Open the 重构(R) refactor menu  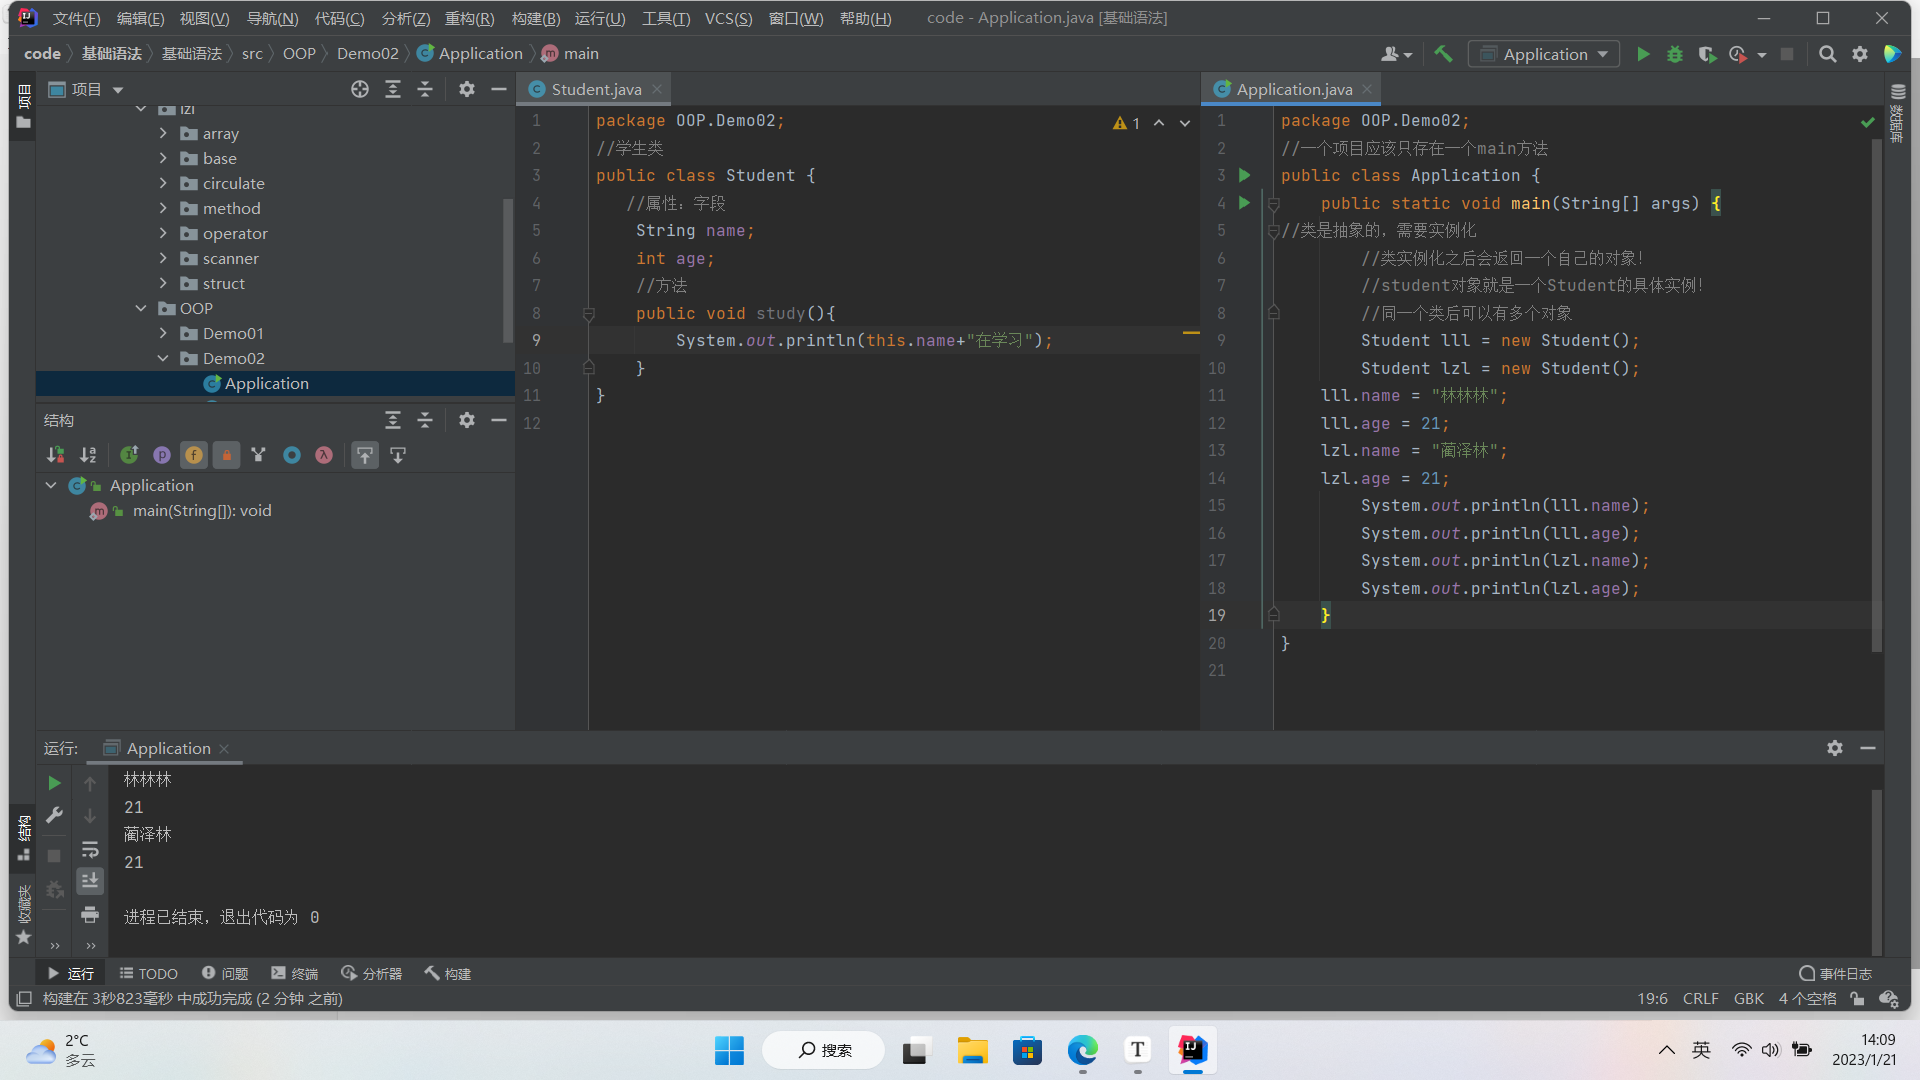(x=469, y=18)
